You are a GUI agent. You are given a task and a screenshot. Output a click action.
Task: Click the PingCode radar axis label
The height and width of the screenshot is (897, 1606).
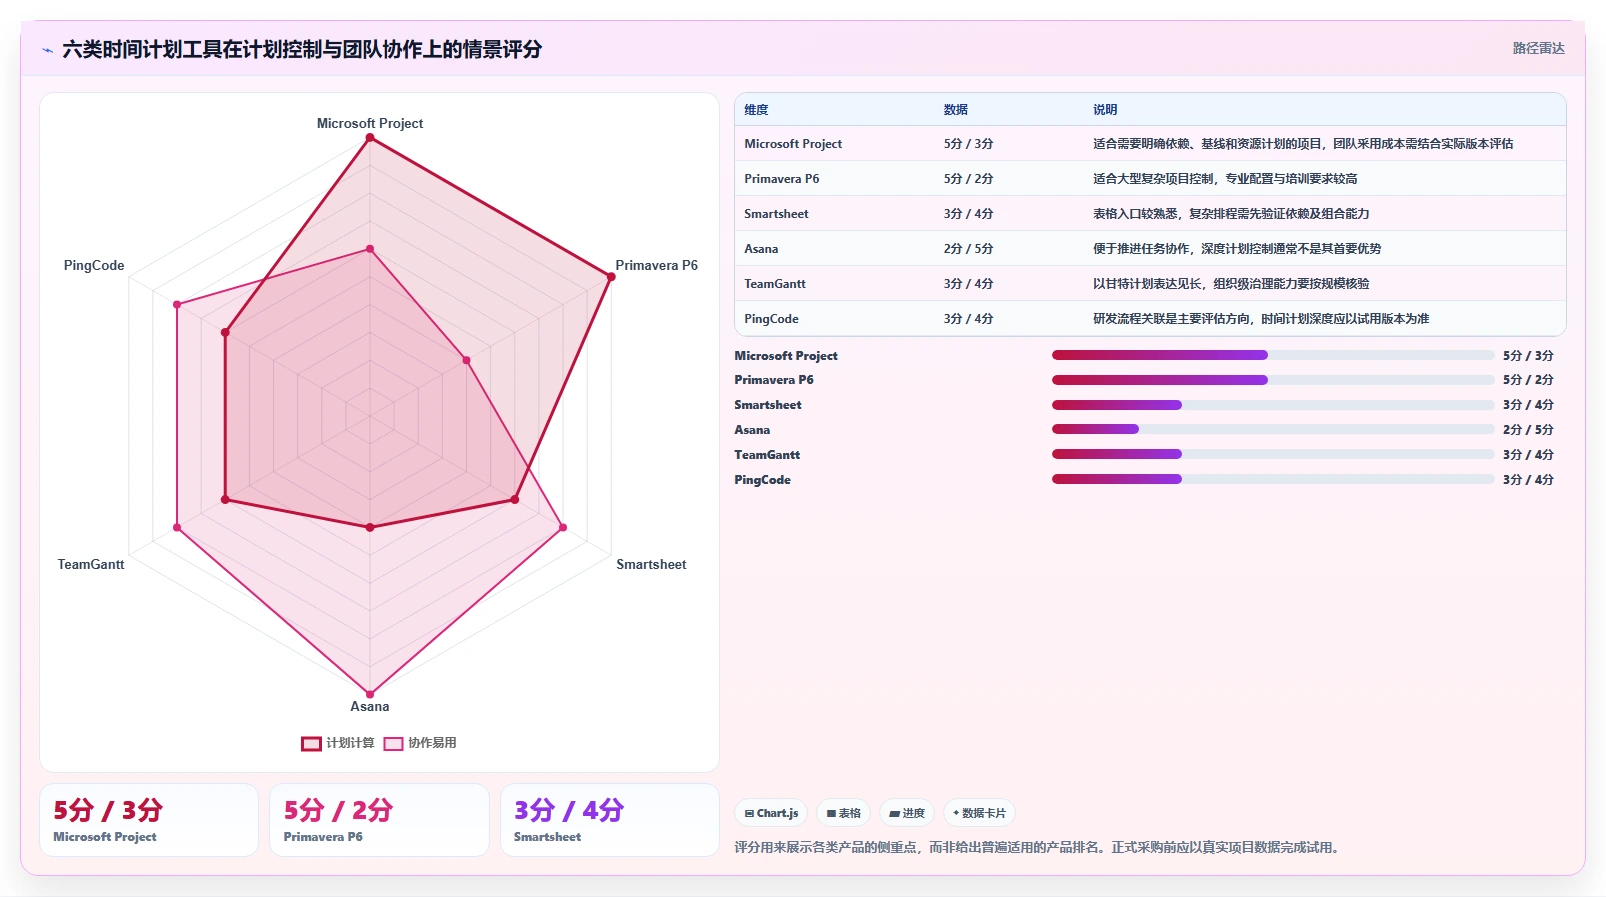(94, 265)
